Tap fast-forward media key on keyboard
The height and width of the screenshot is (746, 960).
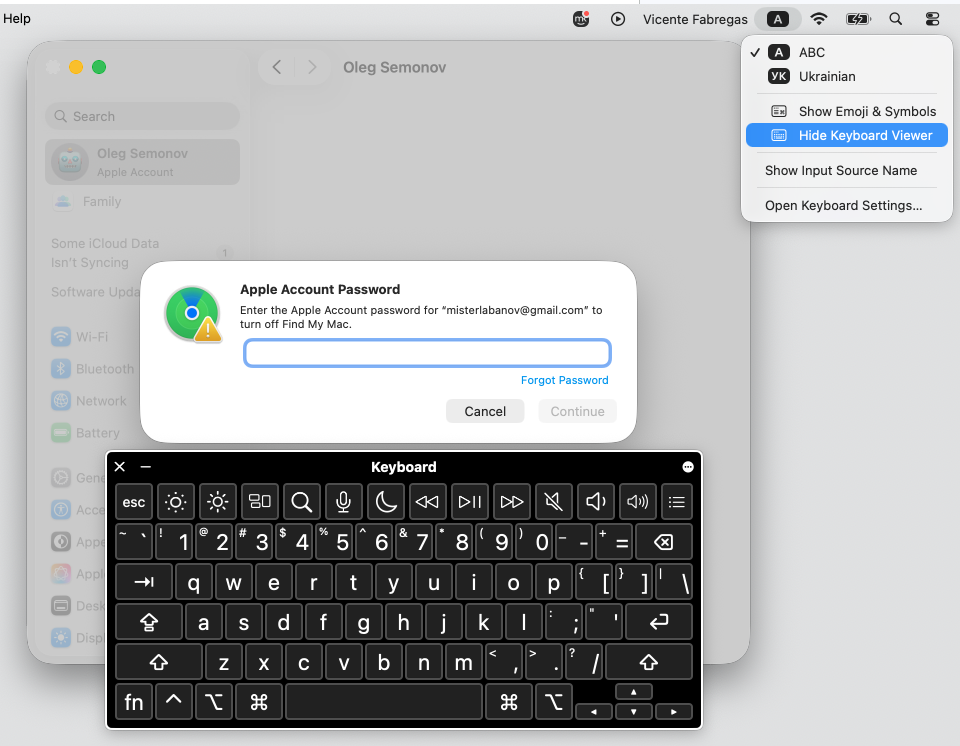click(512, 502)
